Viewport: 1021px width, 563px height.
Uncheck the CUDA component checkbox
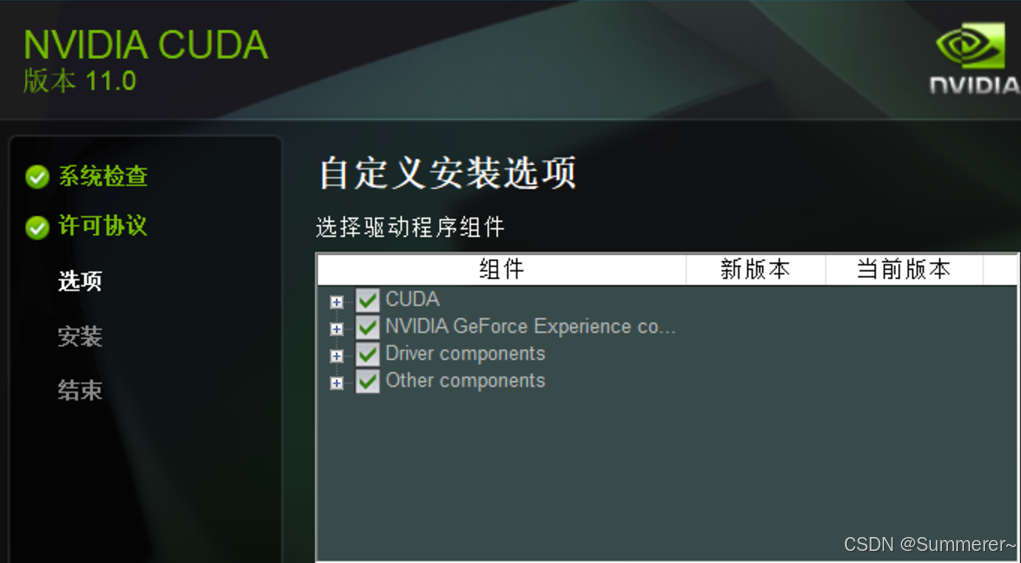click(x=367, y=300)
